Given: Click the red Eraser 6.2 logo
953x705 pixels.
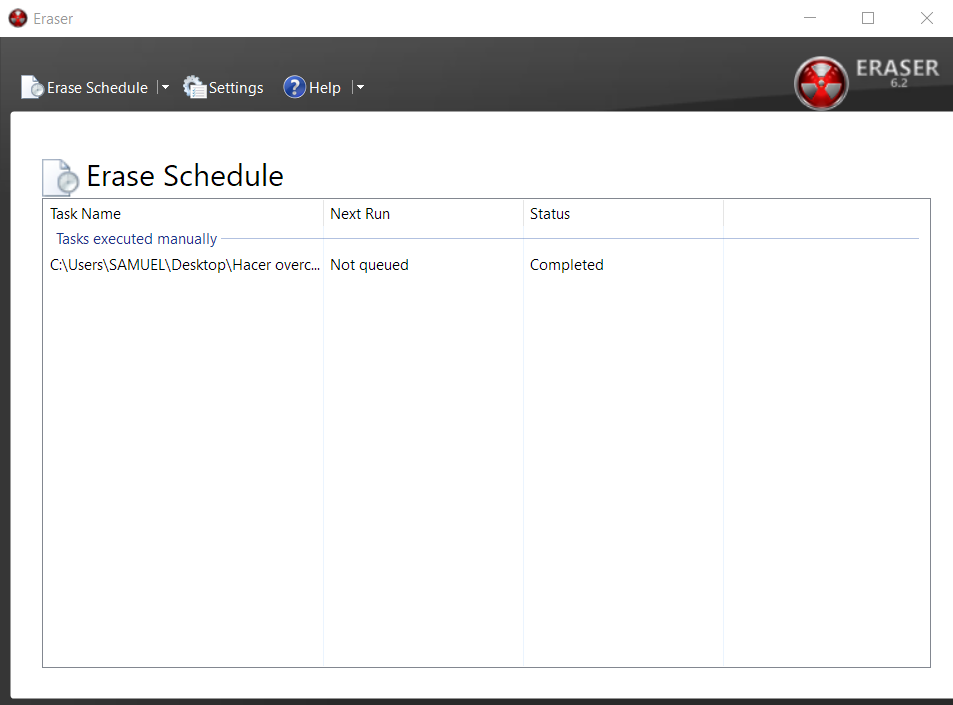Looking at the screenshot, I should pos(821,83).
